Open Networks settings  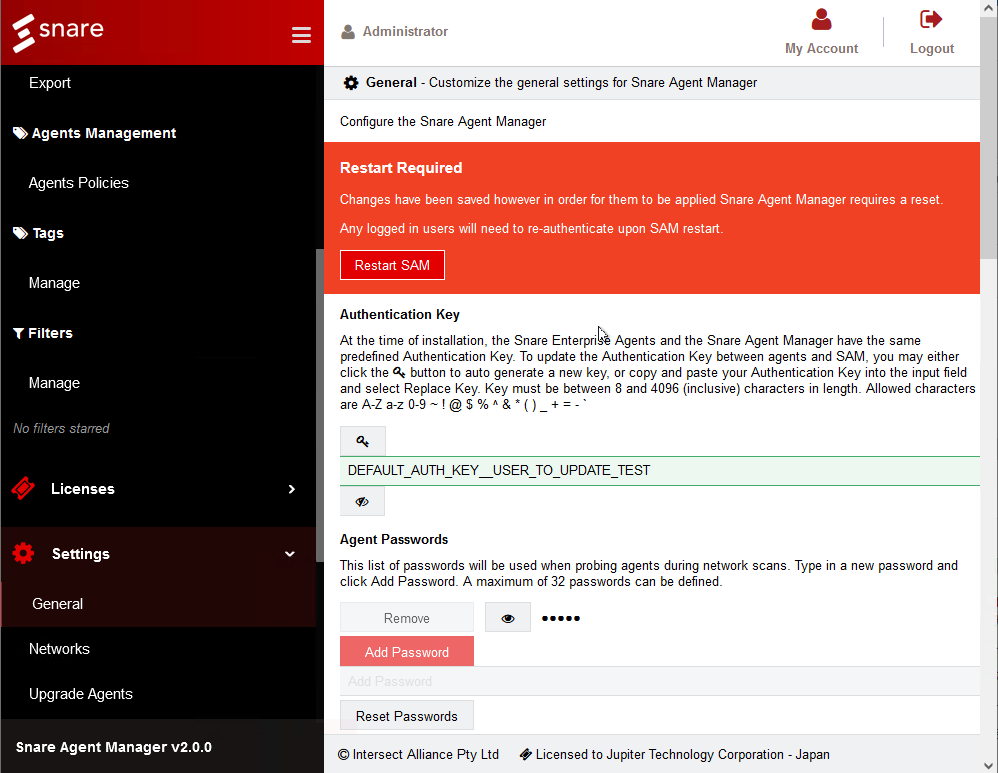(59, 649)
